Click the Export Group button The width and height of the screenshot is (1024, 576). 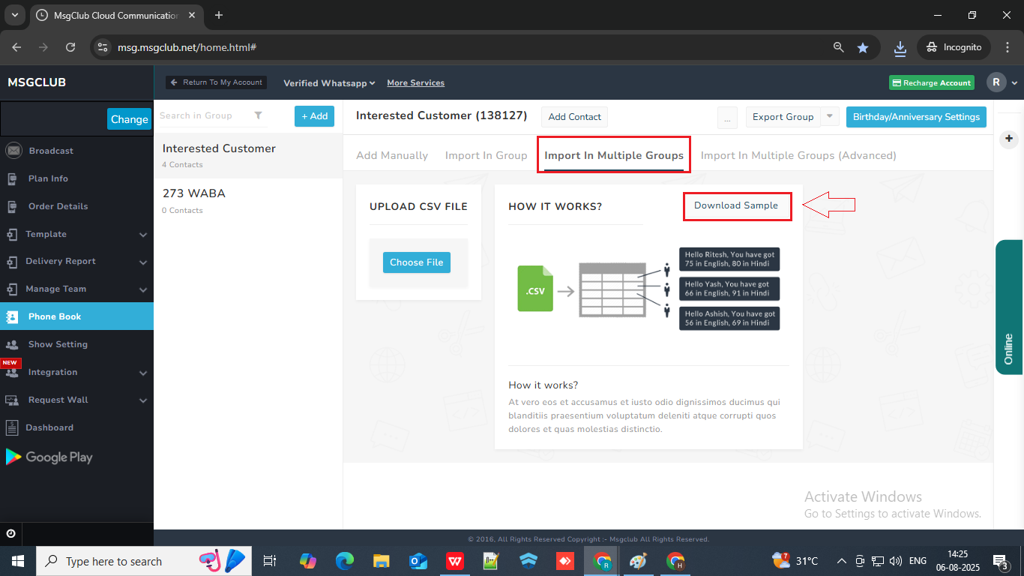pyautogui.click(x=783, y=117)
